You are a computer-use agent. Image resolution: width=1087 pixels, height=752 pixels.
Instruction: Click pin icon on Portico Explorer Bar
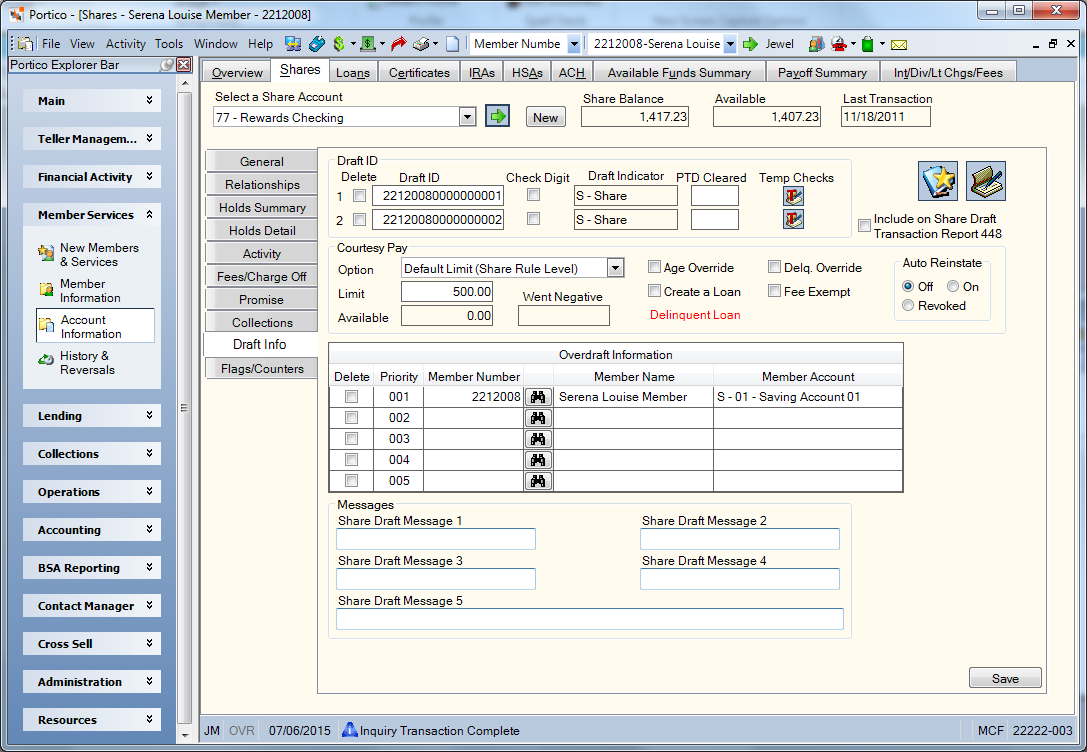166,64
